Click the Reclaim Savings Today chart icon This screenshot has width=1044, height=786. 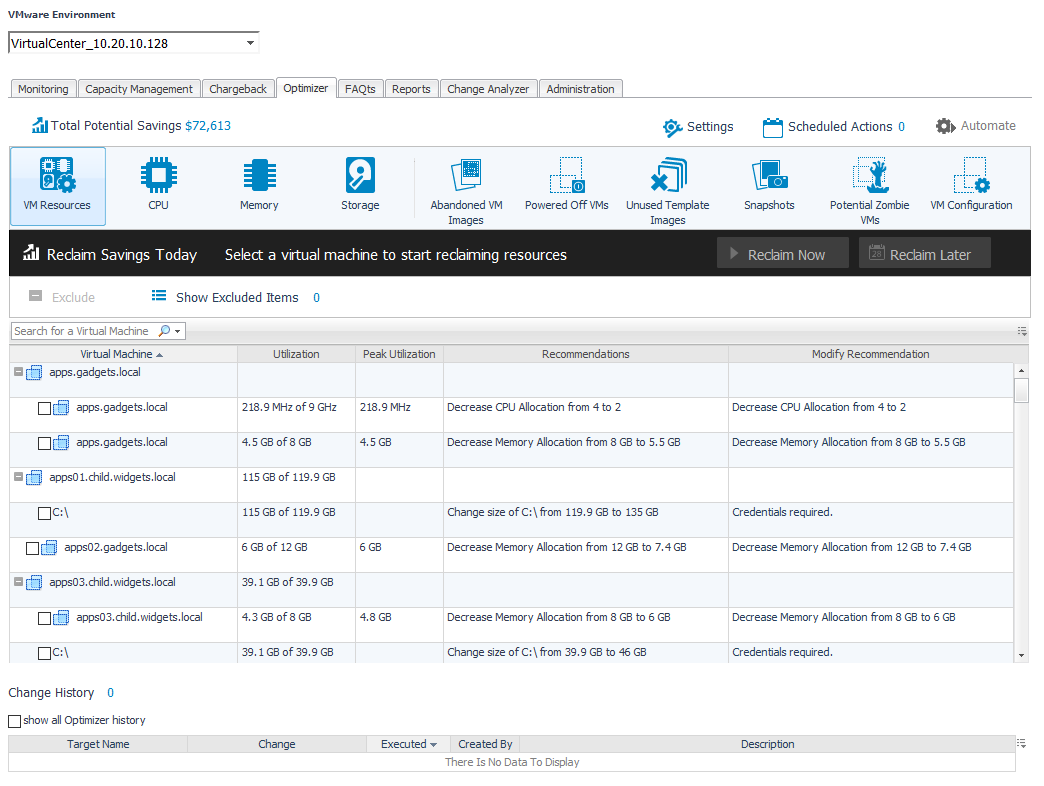click(31, 252)
